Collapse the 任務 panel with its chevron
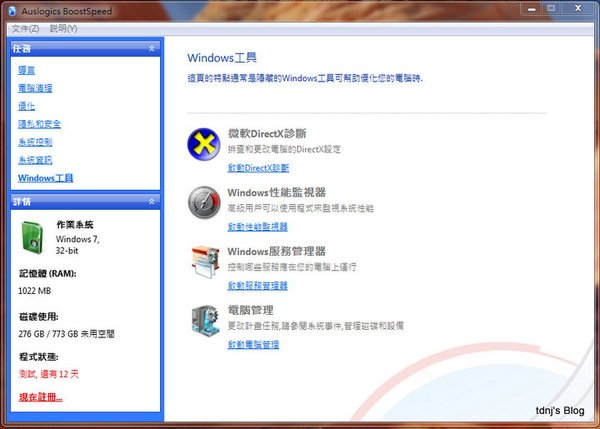This screenshot has height=429, width=600. click(152, 49)
